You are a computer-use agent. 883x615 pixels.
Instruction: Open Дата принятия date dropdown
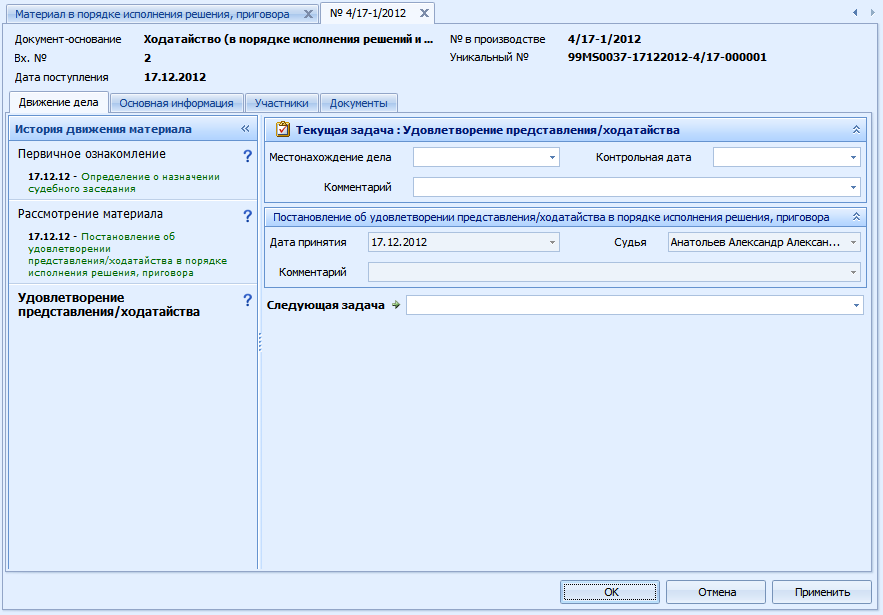552,242
